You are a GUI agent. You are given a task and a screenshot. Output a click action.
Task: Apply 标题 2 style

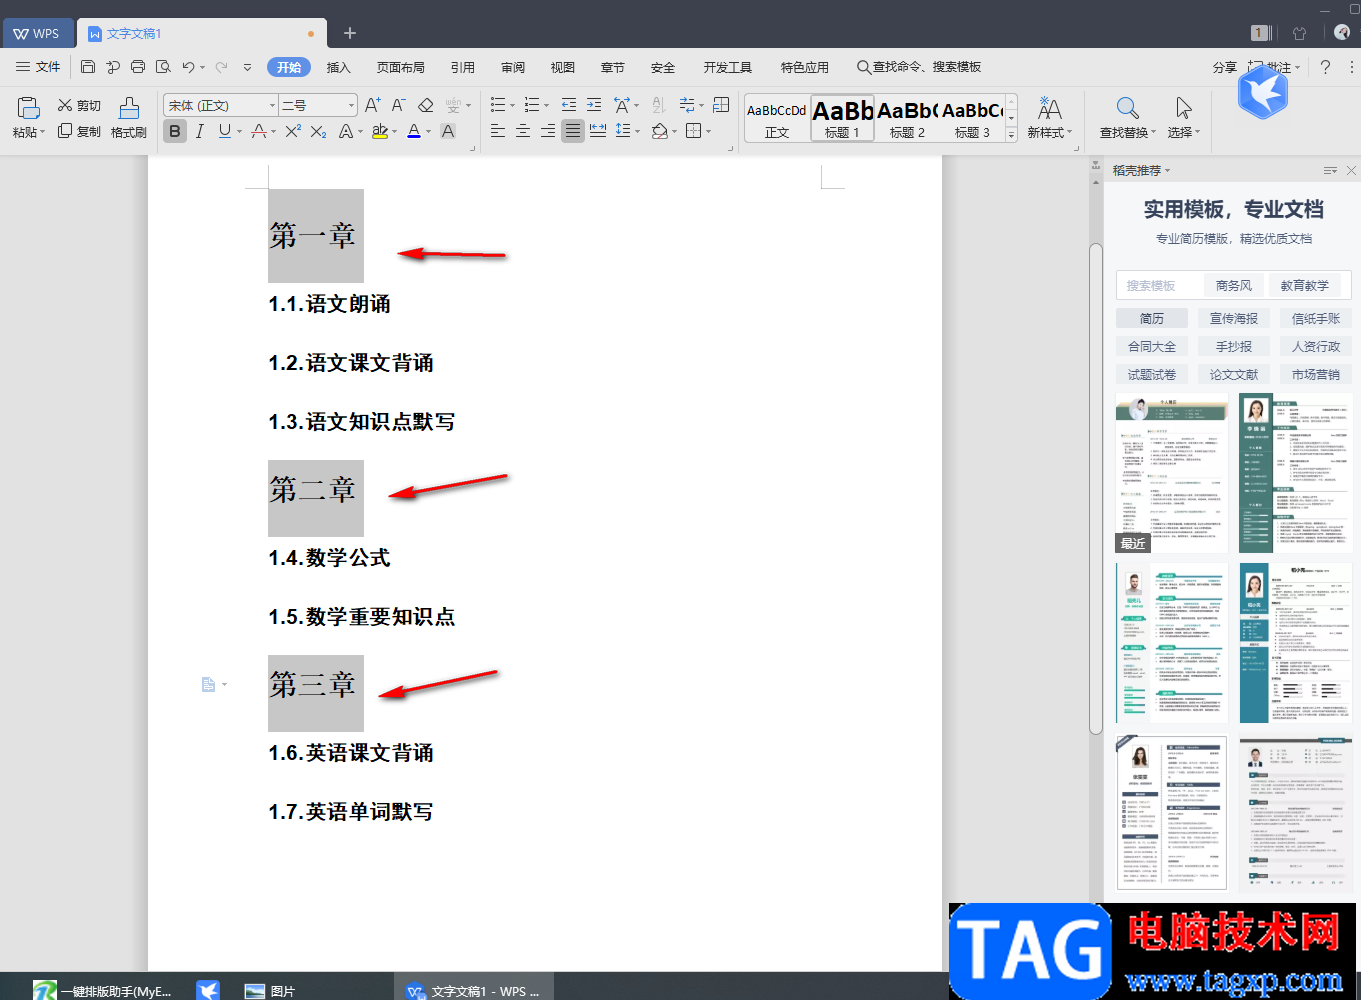(907, 118)
